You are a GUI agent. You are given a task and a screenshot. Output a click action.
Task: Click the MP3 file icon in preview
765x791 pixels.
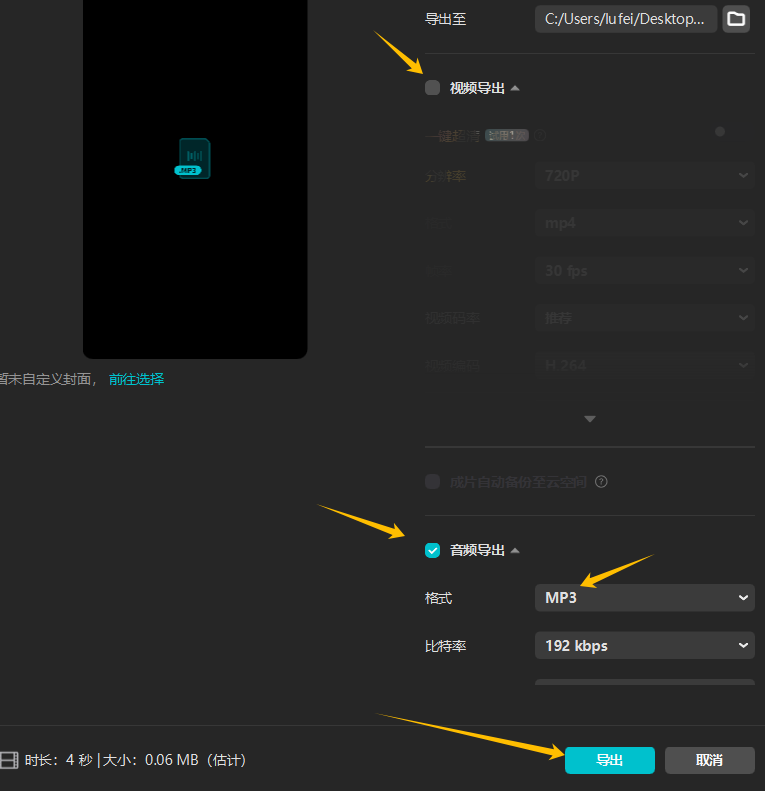pyautogui.click(x=193, y=158)
